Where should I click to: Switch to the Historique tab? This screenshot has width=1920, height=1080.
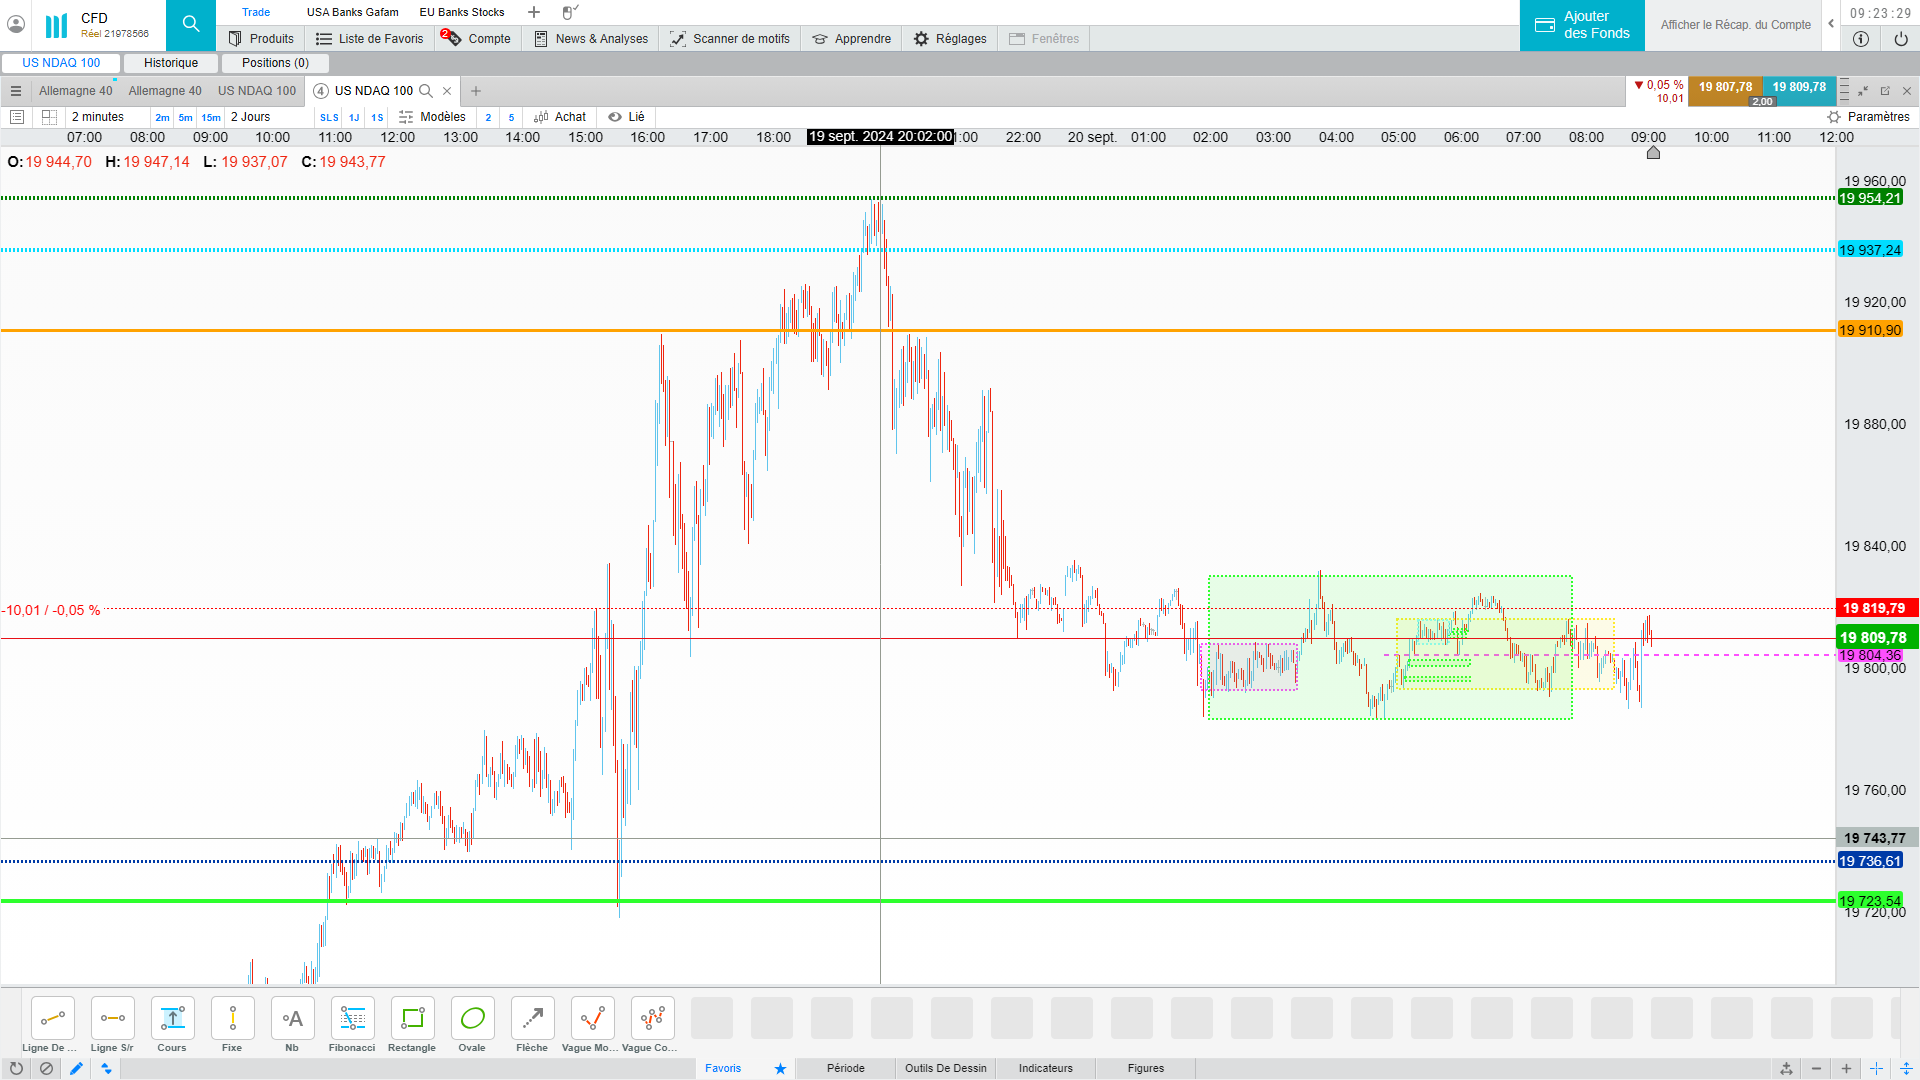(x=171, y=63)
